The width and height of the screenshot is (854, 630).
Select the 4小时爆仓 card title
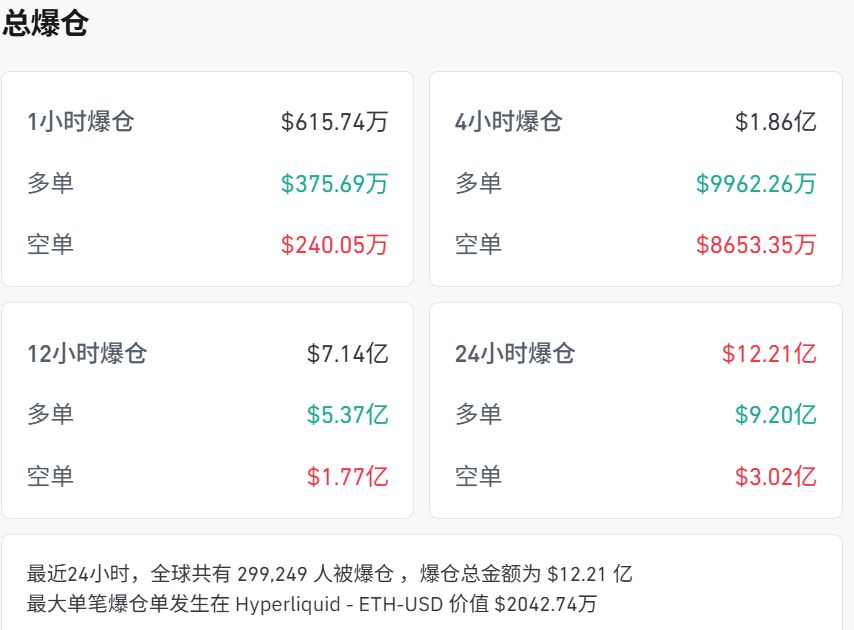[509, 123]
